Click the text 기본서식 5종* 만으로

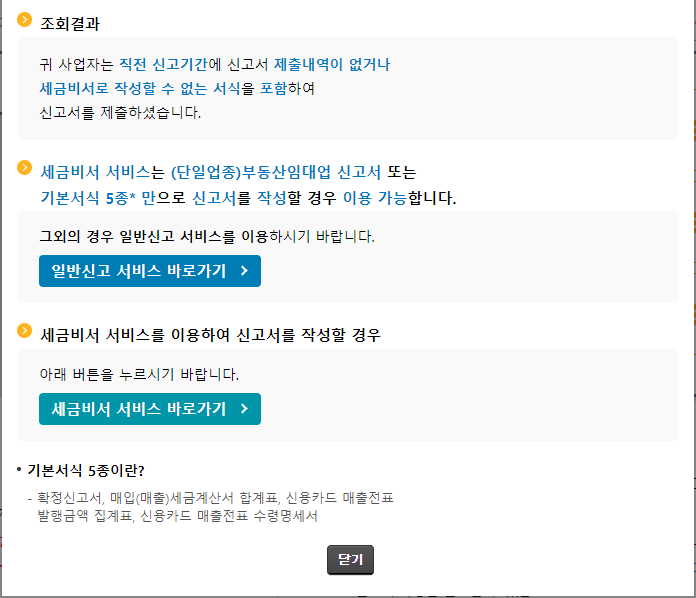(113, 198)
